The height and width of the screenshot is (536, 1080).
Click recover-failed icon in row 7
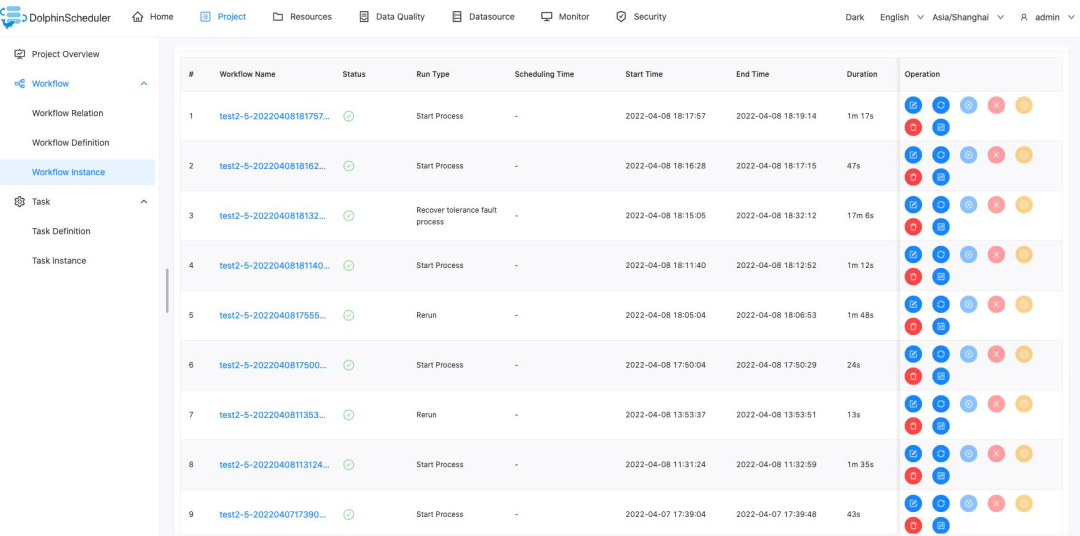coord(968,404)
